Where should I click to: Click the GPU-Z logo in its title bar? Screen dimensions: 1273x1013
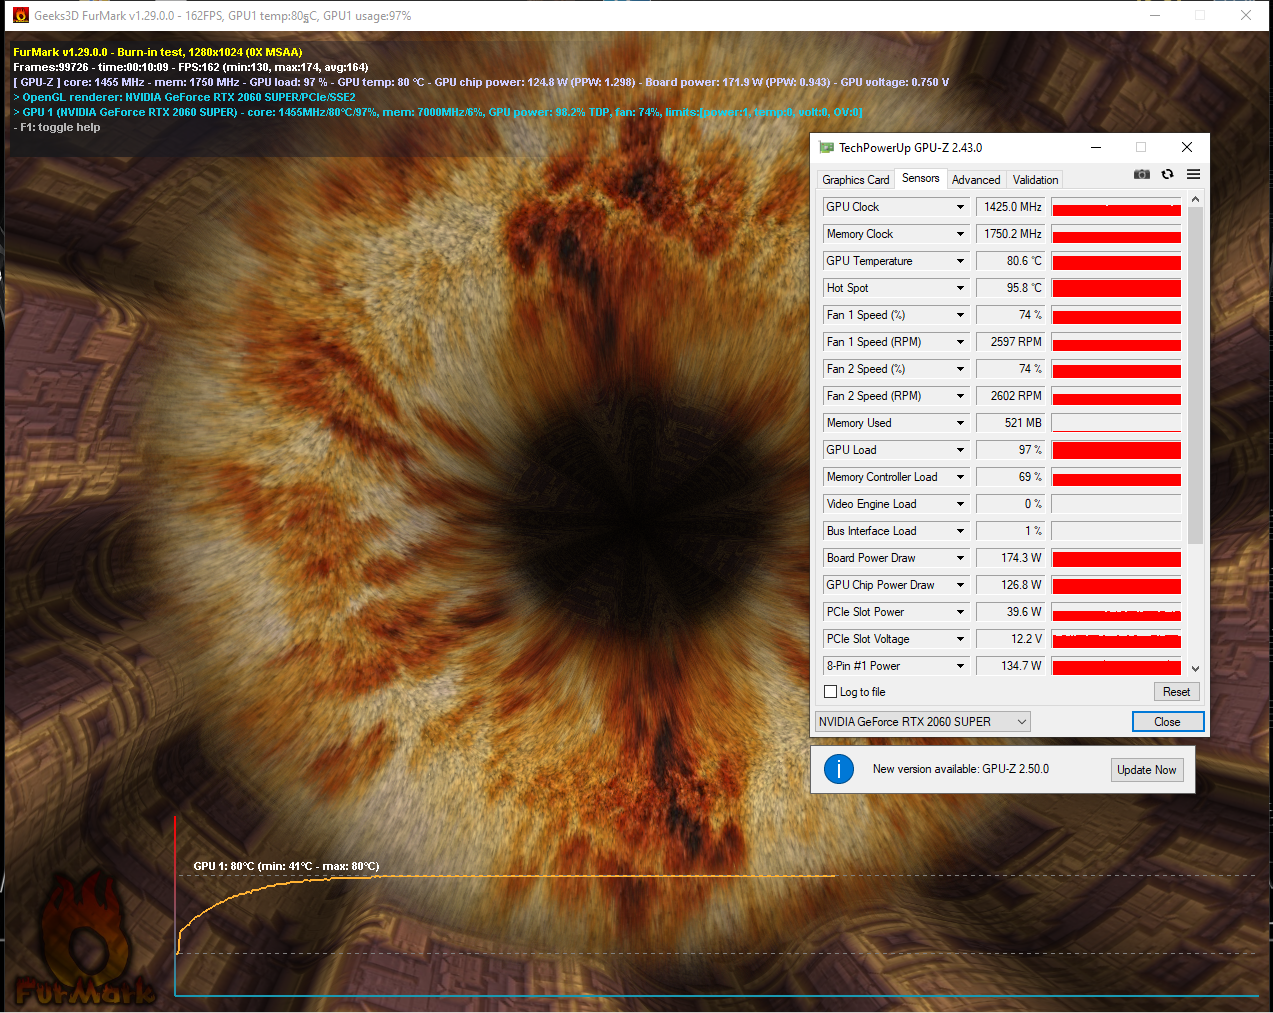point(826,147)
